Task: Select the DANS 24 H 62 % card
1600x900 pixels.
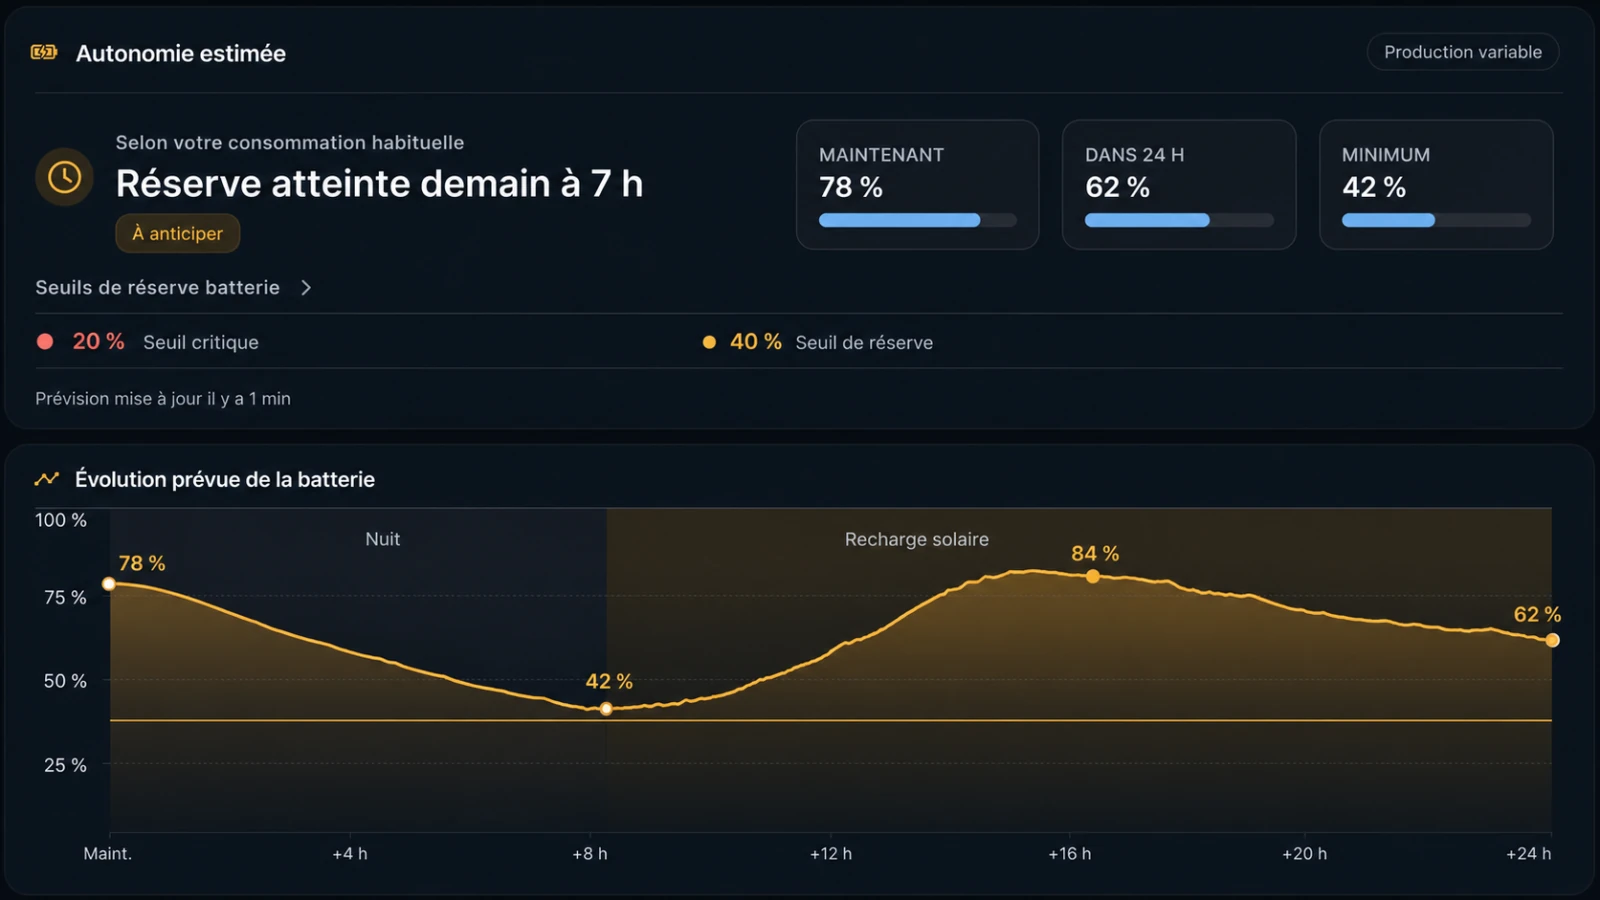Action: [x=1179, y=185]
